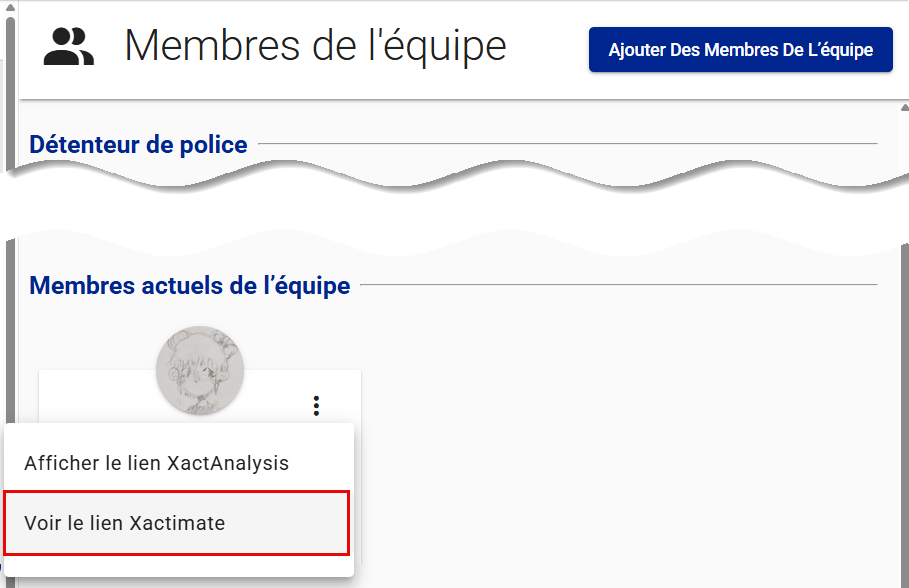Click the "Membres de l'équipe" page title

tap(315, 46)
